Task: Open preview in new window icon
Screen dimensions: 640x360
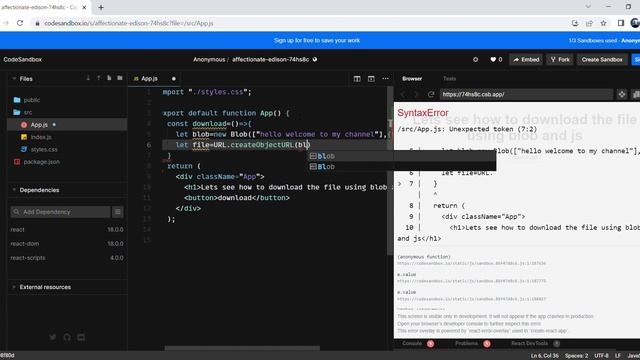Action: pyautogui.click(x=636, y=94)
